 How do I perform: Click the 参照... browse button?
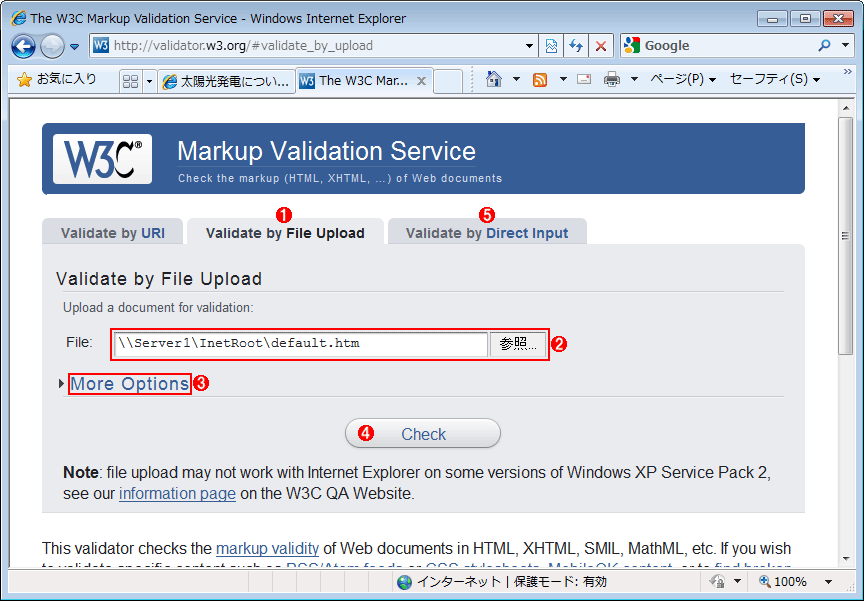pyautogui.click(x=518, y=344)
